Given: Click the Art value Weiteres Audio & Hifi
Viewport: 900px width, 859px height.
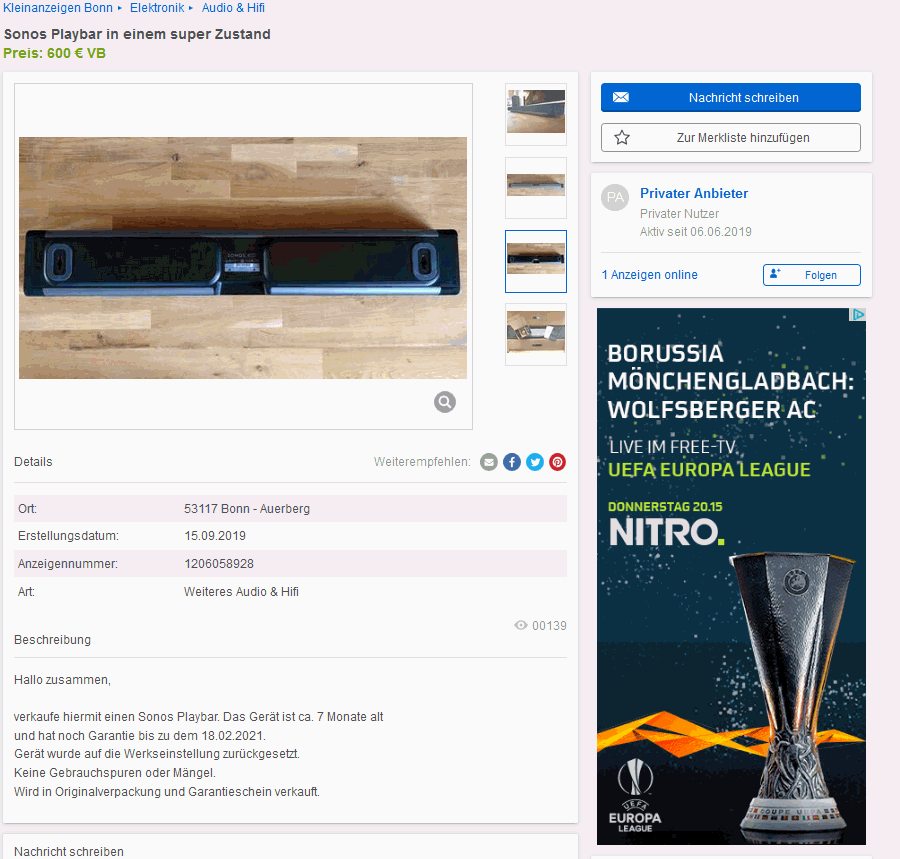Looking at the screenshot, I should [241, 592].
